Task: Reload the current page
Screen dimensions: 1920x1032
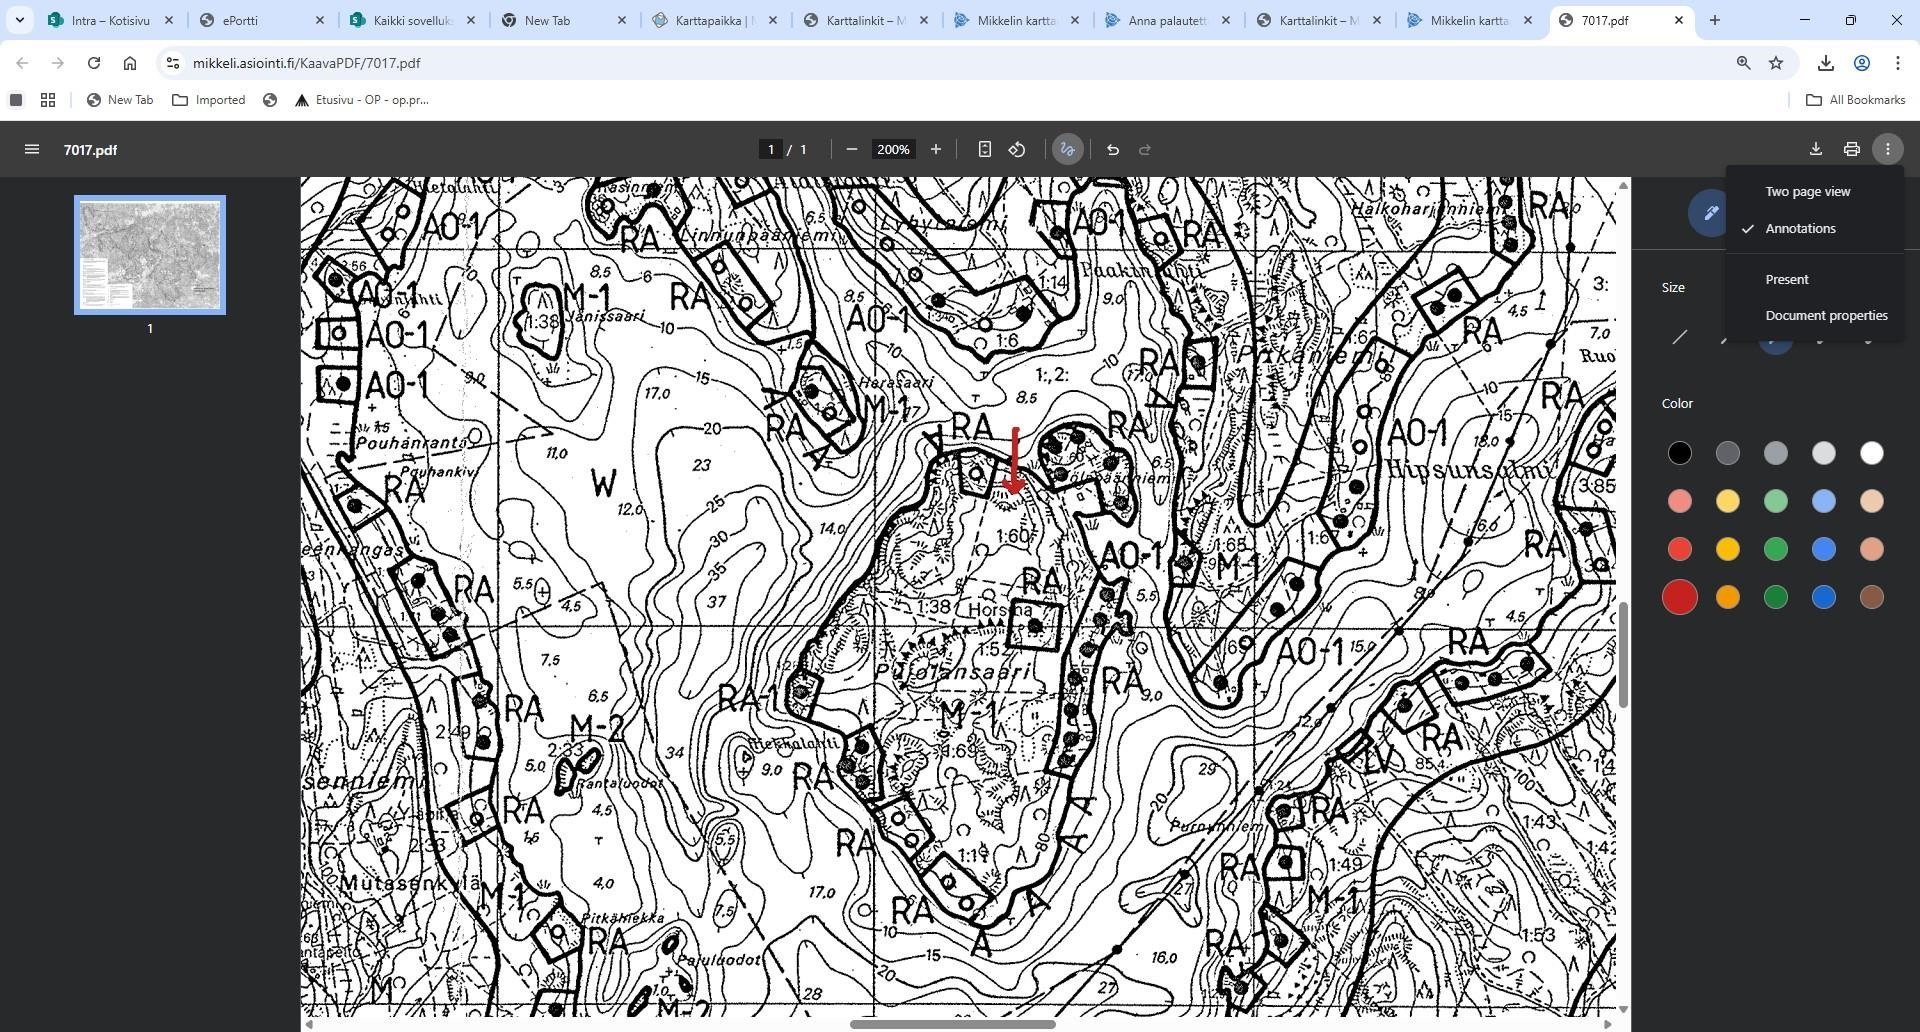Action: 94,63
